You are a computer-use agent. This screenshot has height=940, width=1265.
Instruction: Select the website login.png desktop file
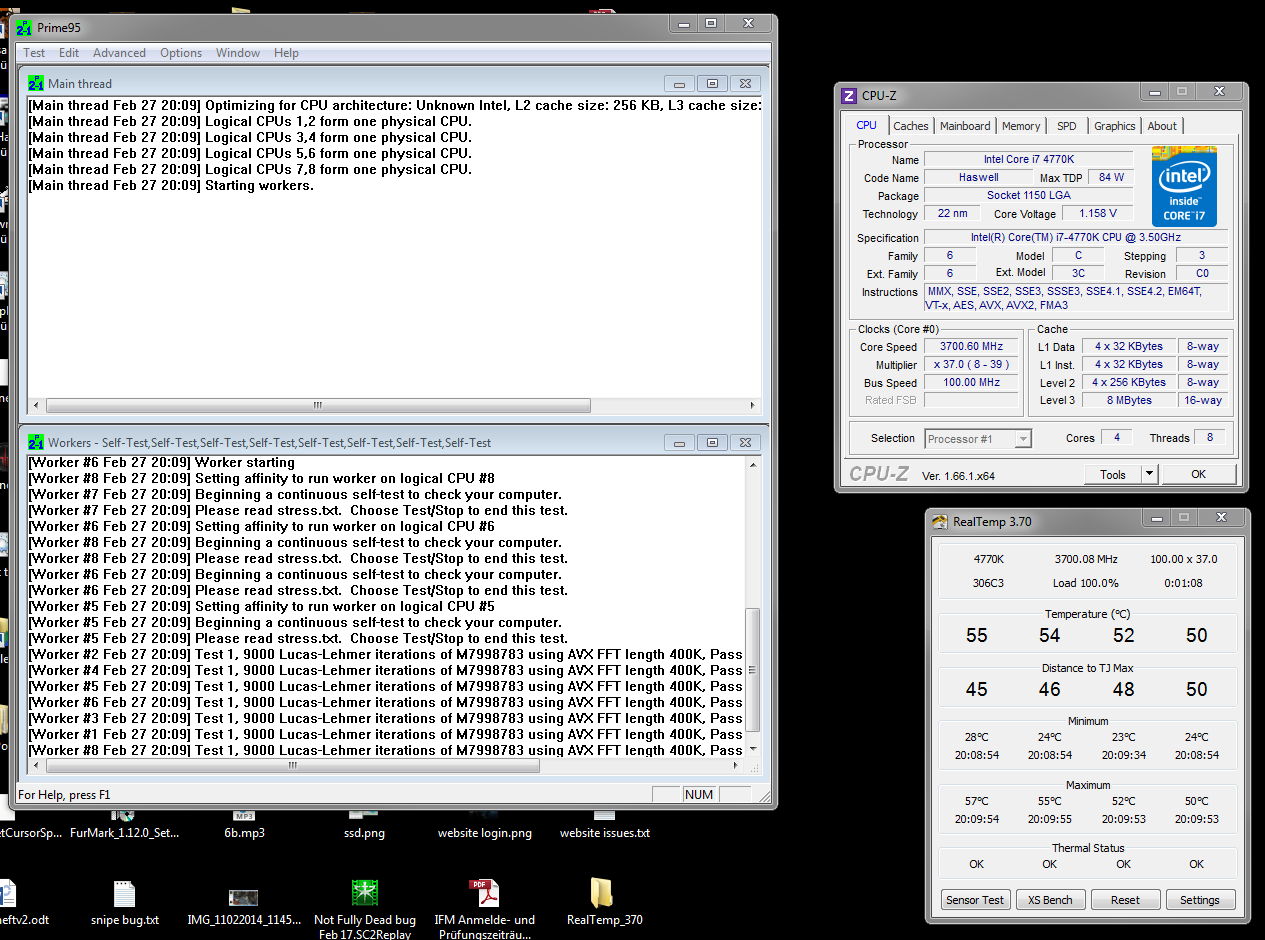coord(484,825)
